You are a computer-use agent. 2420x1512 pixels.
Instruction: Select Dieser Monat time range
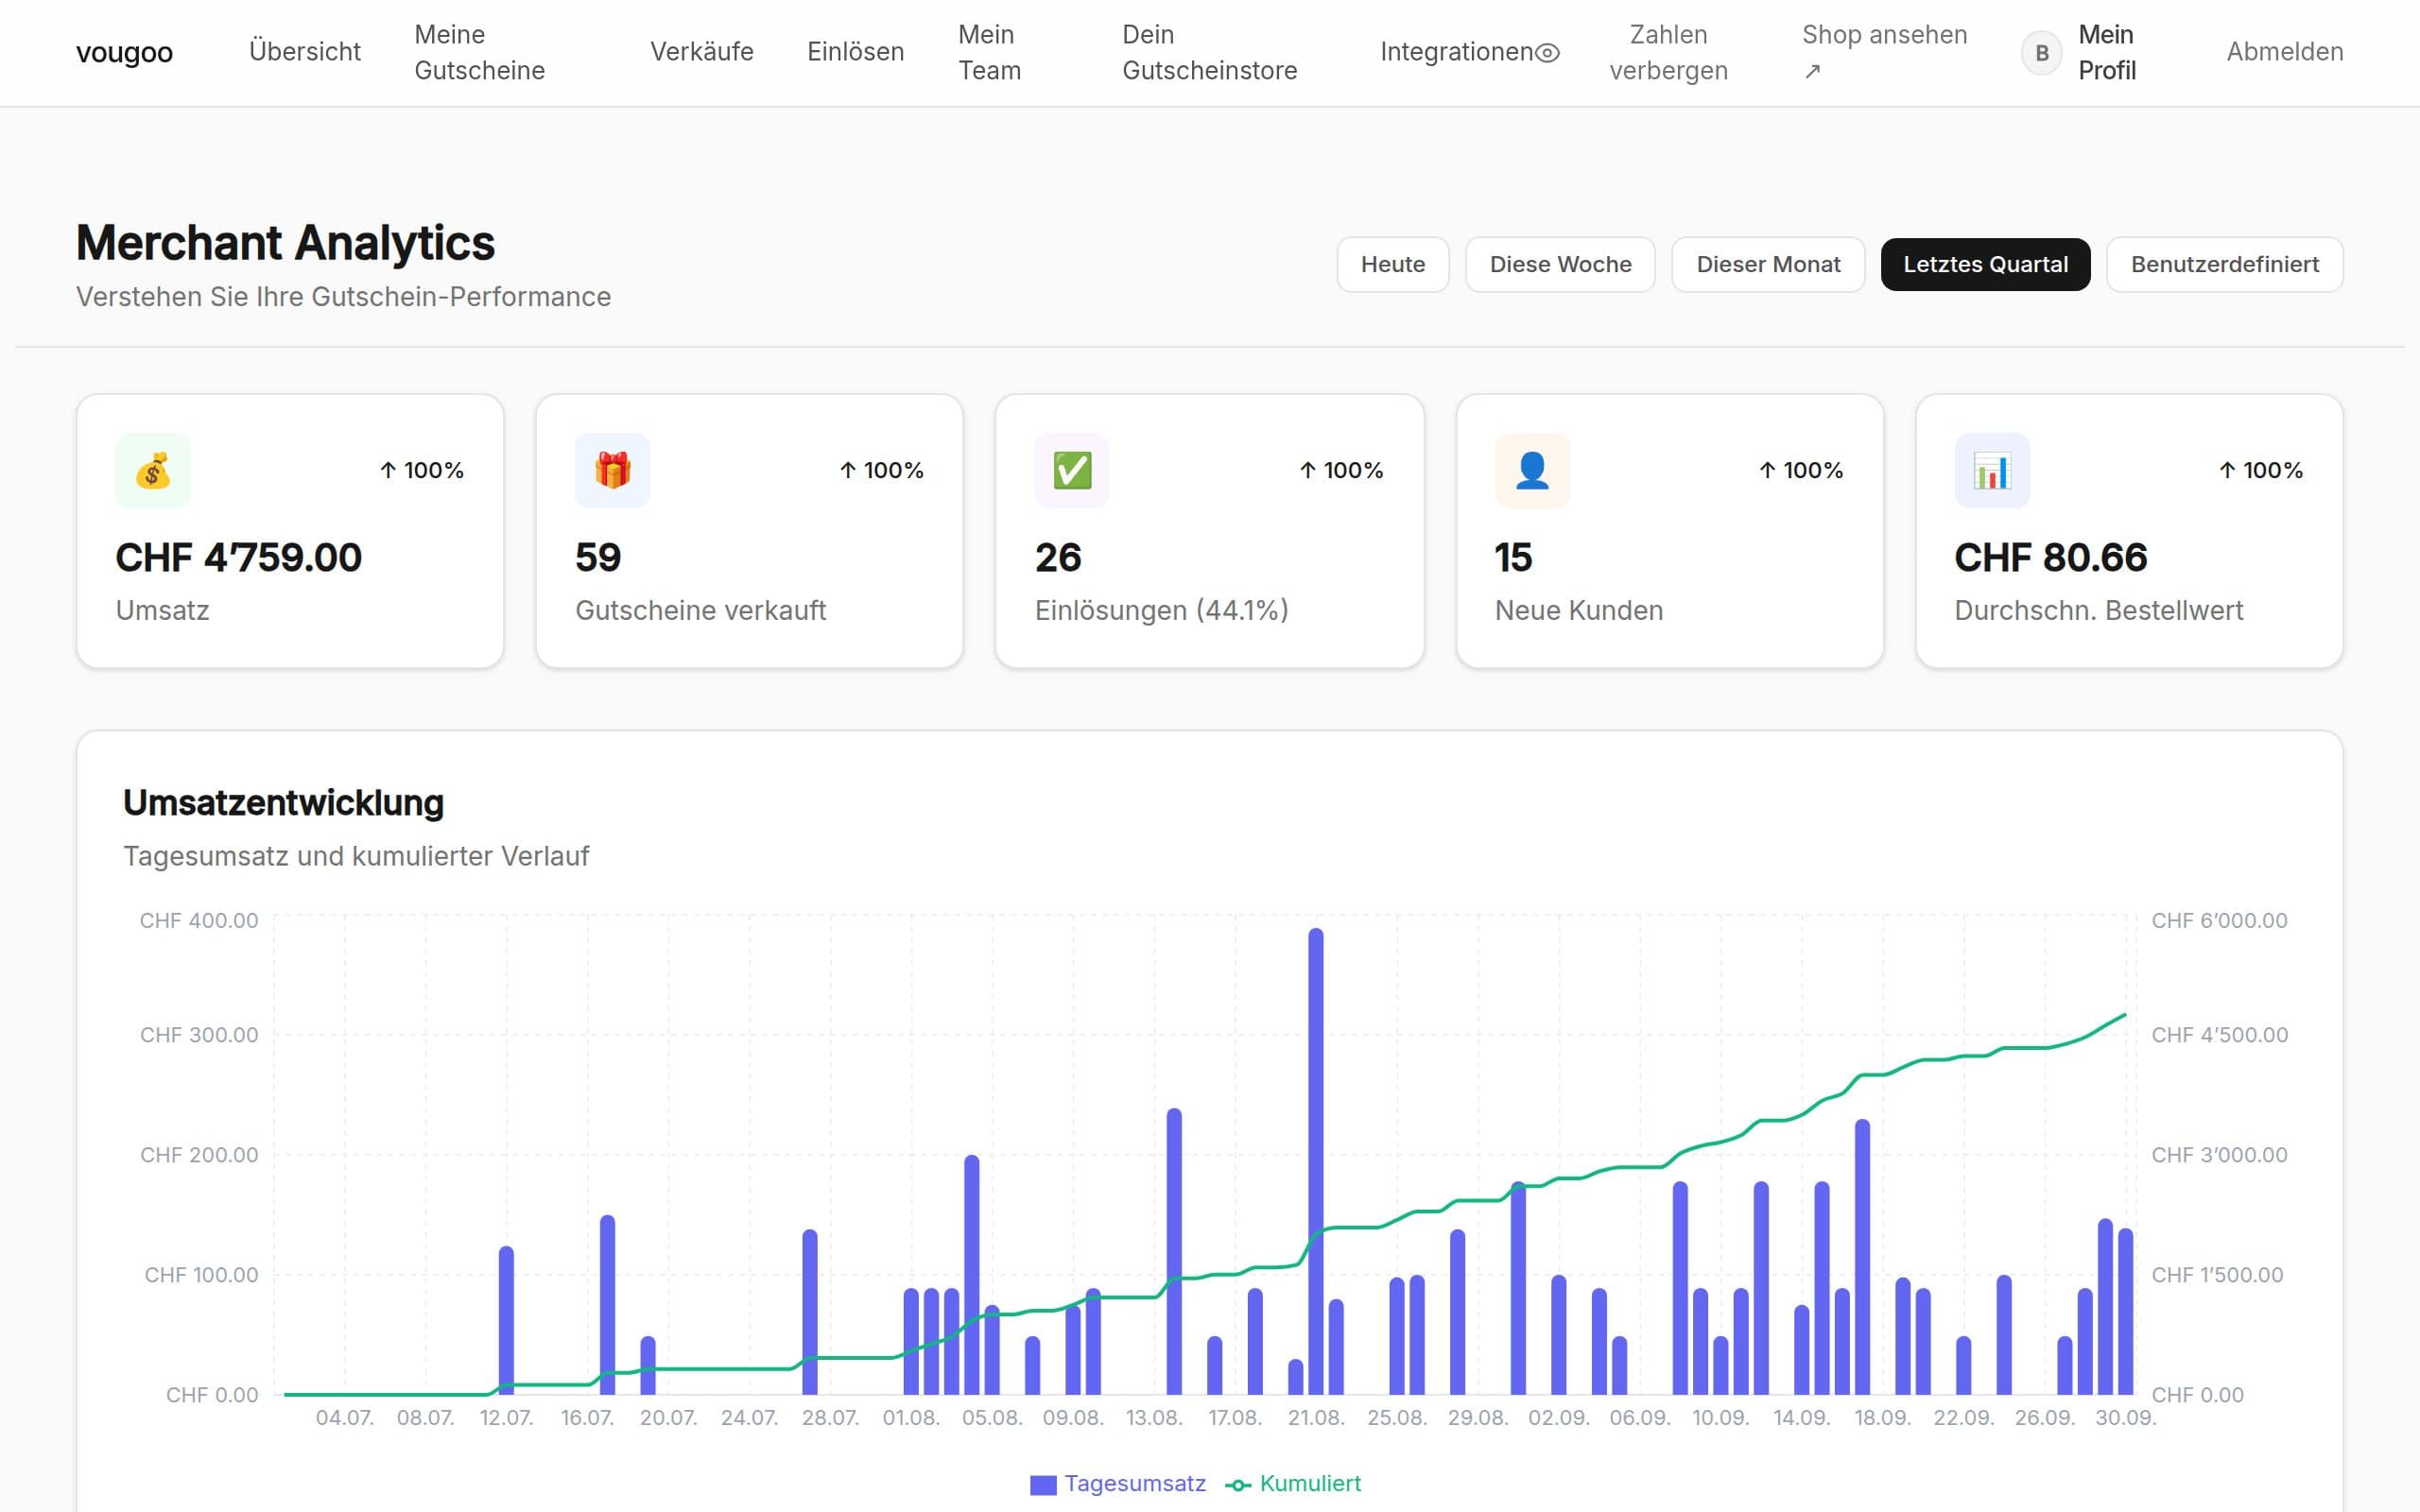(1768, 265)
